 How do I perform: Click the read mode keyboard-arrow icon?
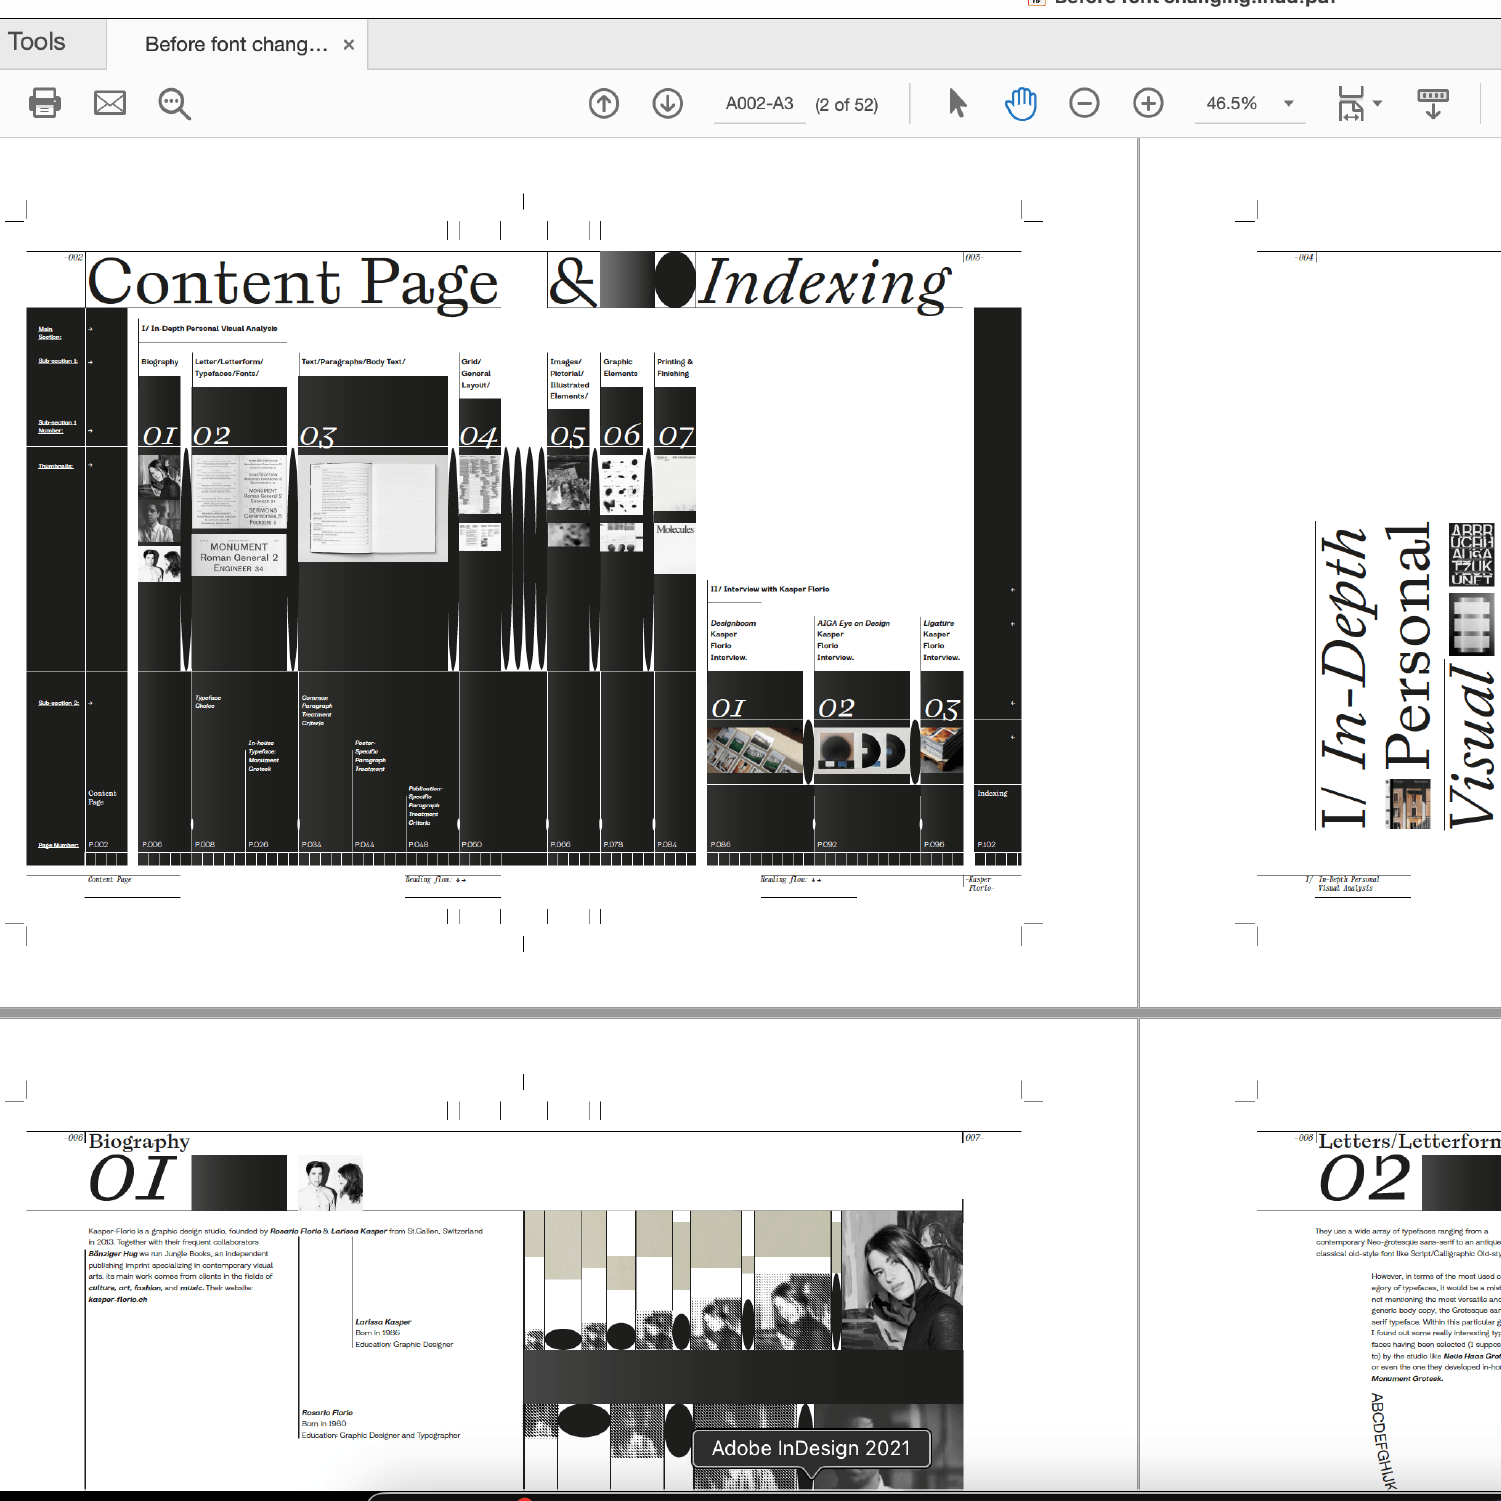[x=1432, y=103]
